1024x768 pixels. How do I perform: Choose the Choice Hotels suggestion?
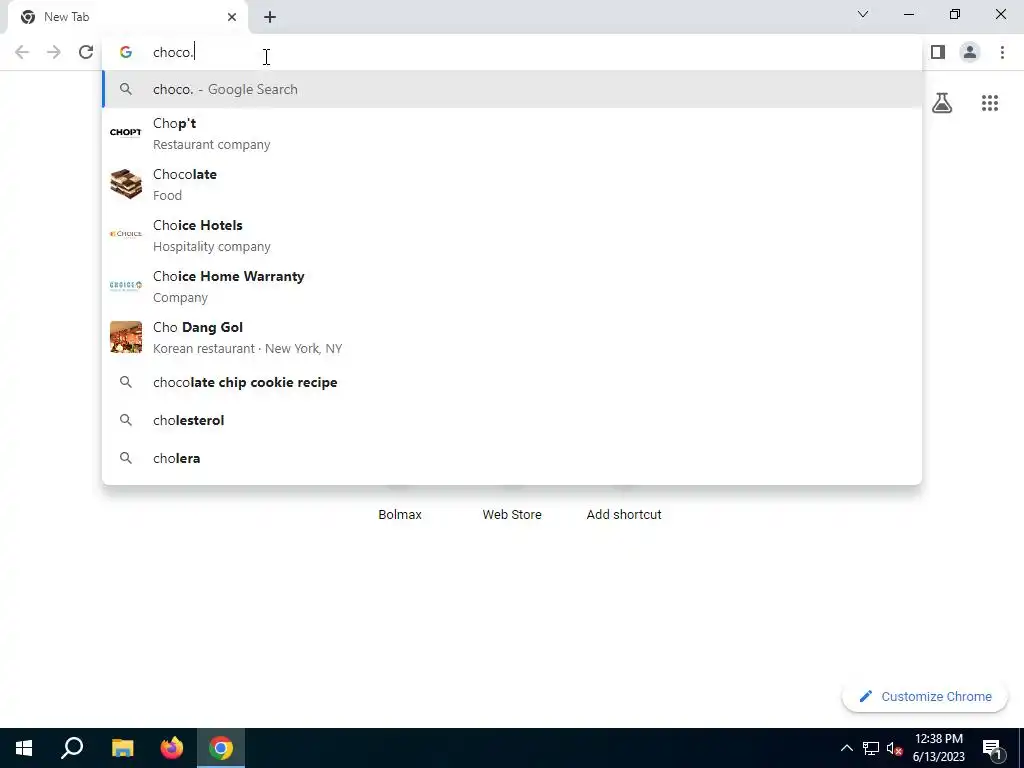coord(512,236)
